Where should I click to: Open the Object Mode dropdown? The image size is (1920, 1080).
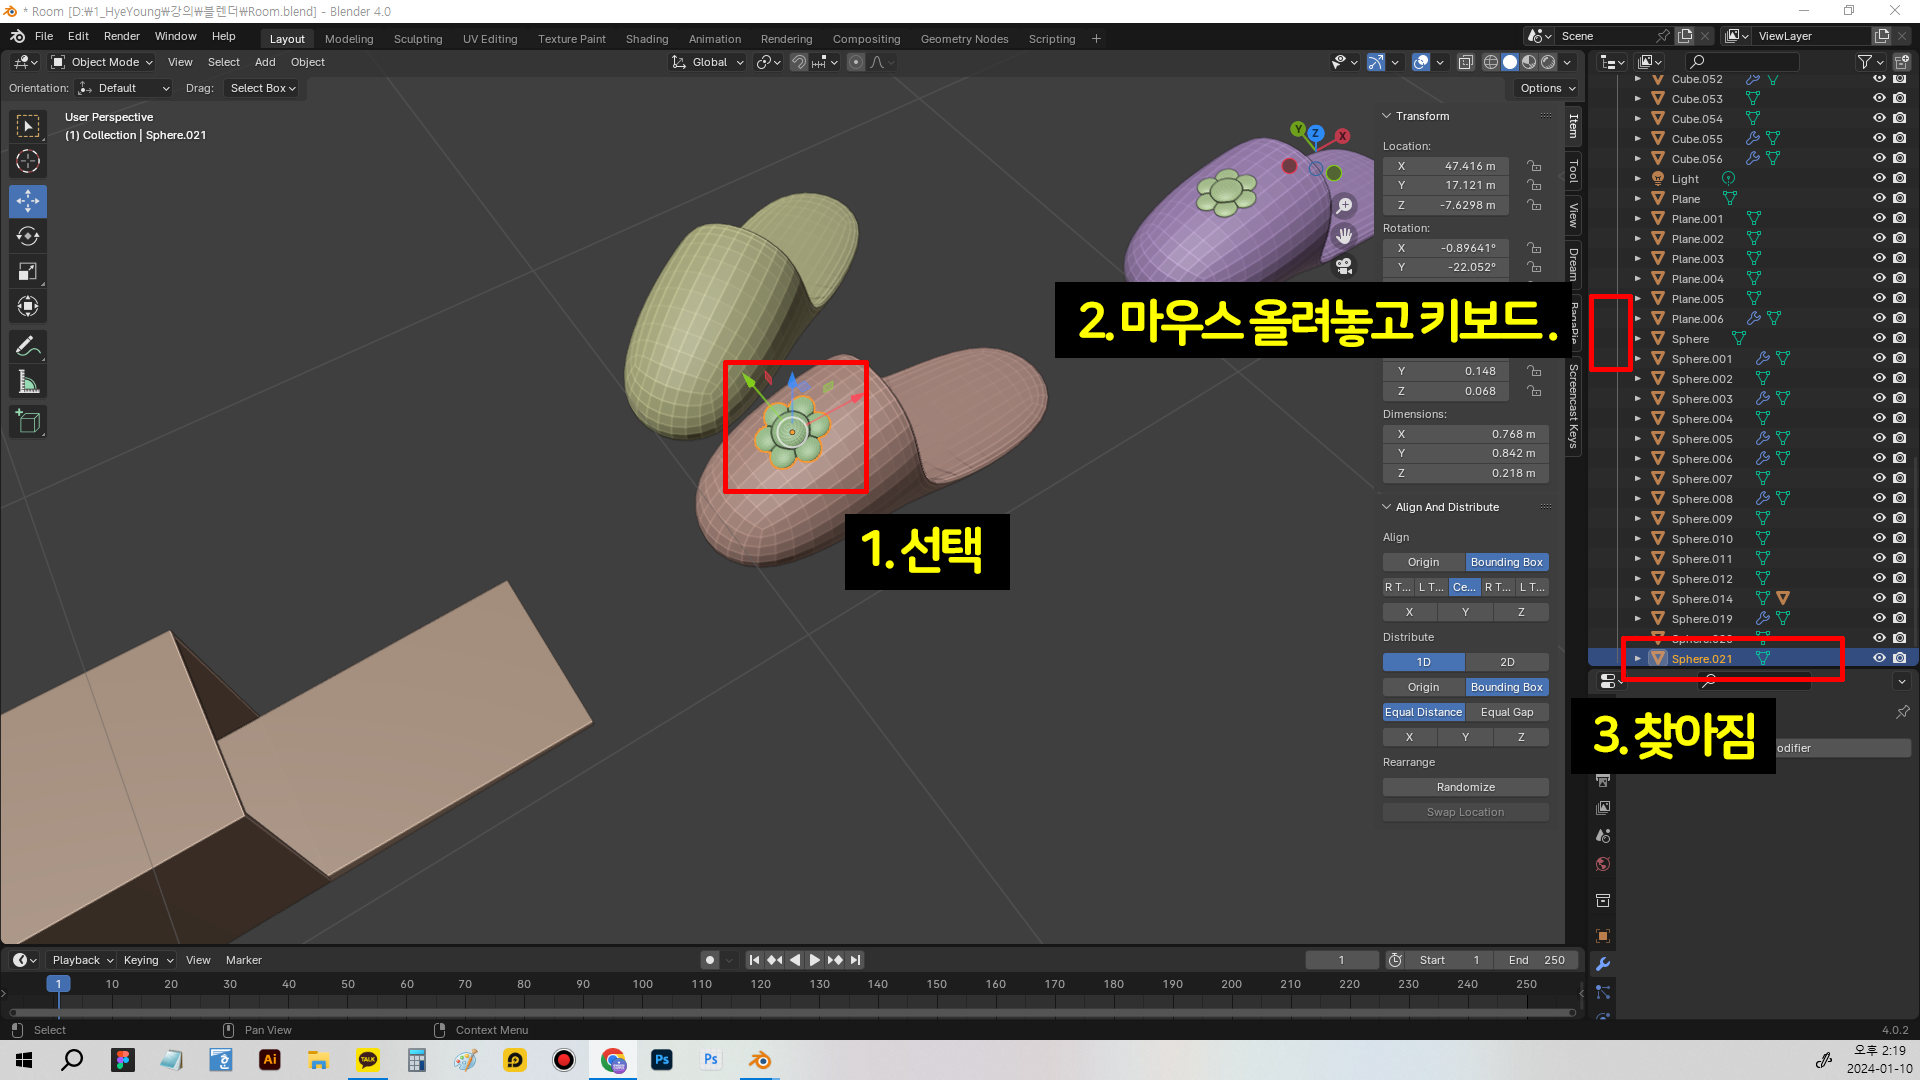[x=102, y=62]
